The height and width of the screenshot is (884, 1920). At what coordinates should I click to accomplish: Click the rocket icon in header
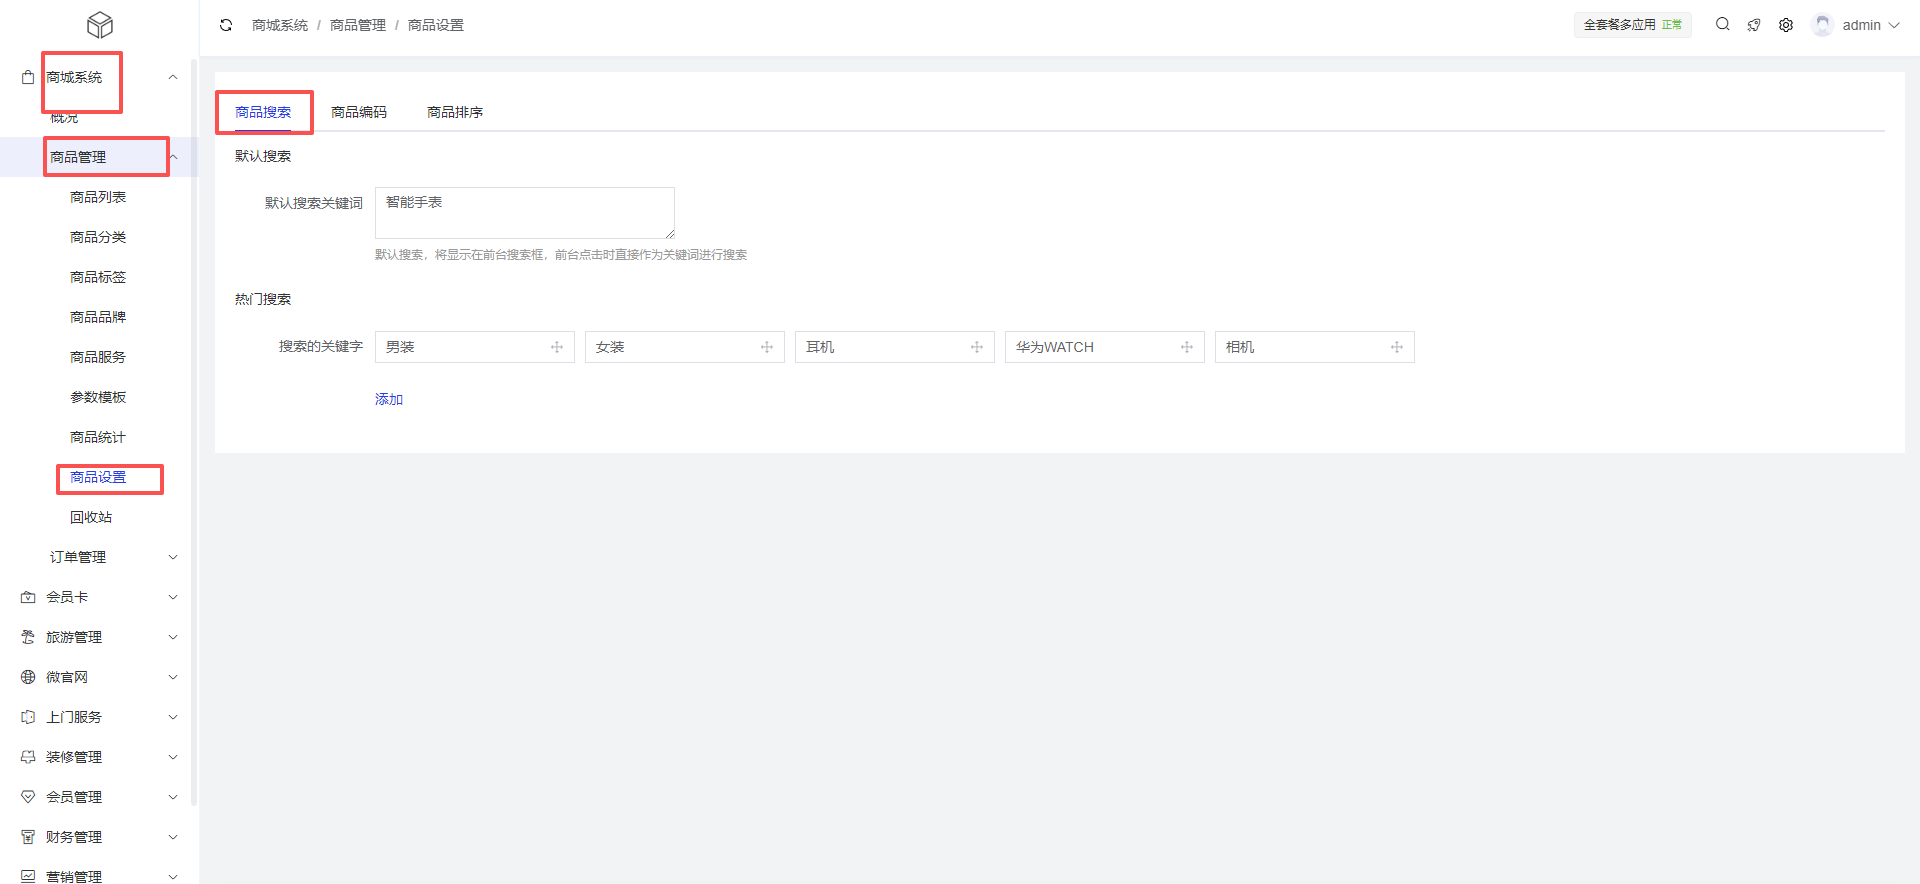pyautogui.click(x=1754, y=25)
